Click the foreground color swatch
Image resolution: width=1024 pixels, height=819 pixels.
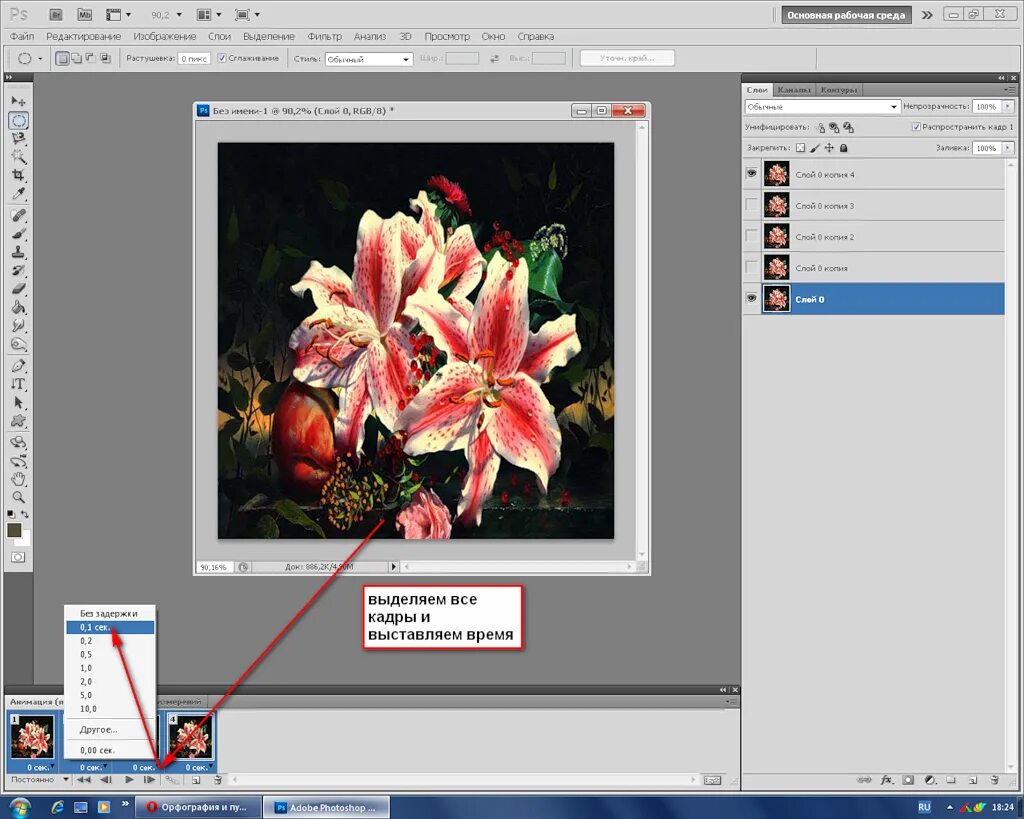pyautogui.click(x=14, y=530)
